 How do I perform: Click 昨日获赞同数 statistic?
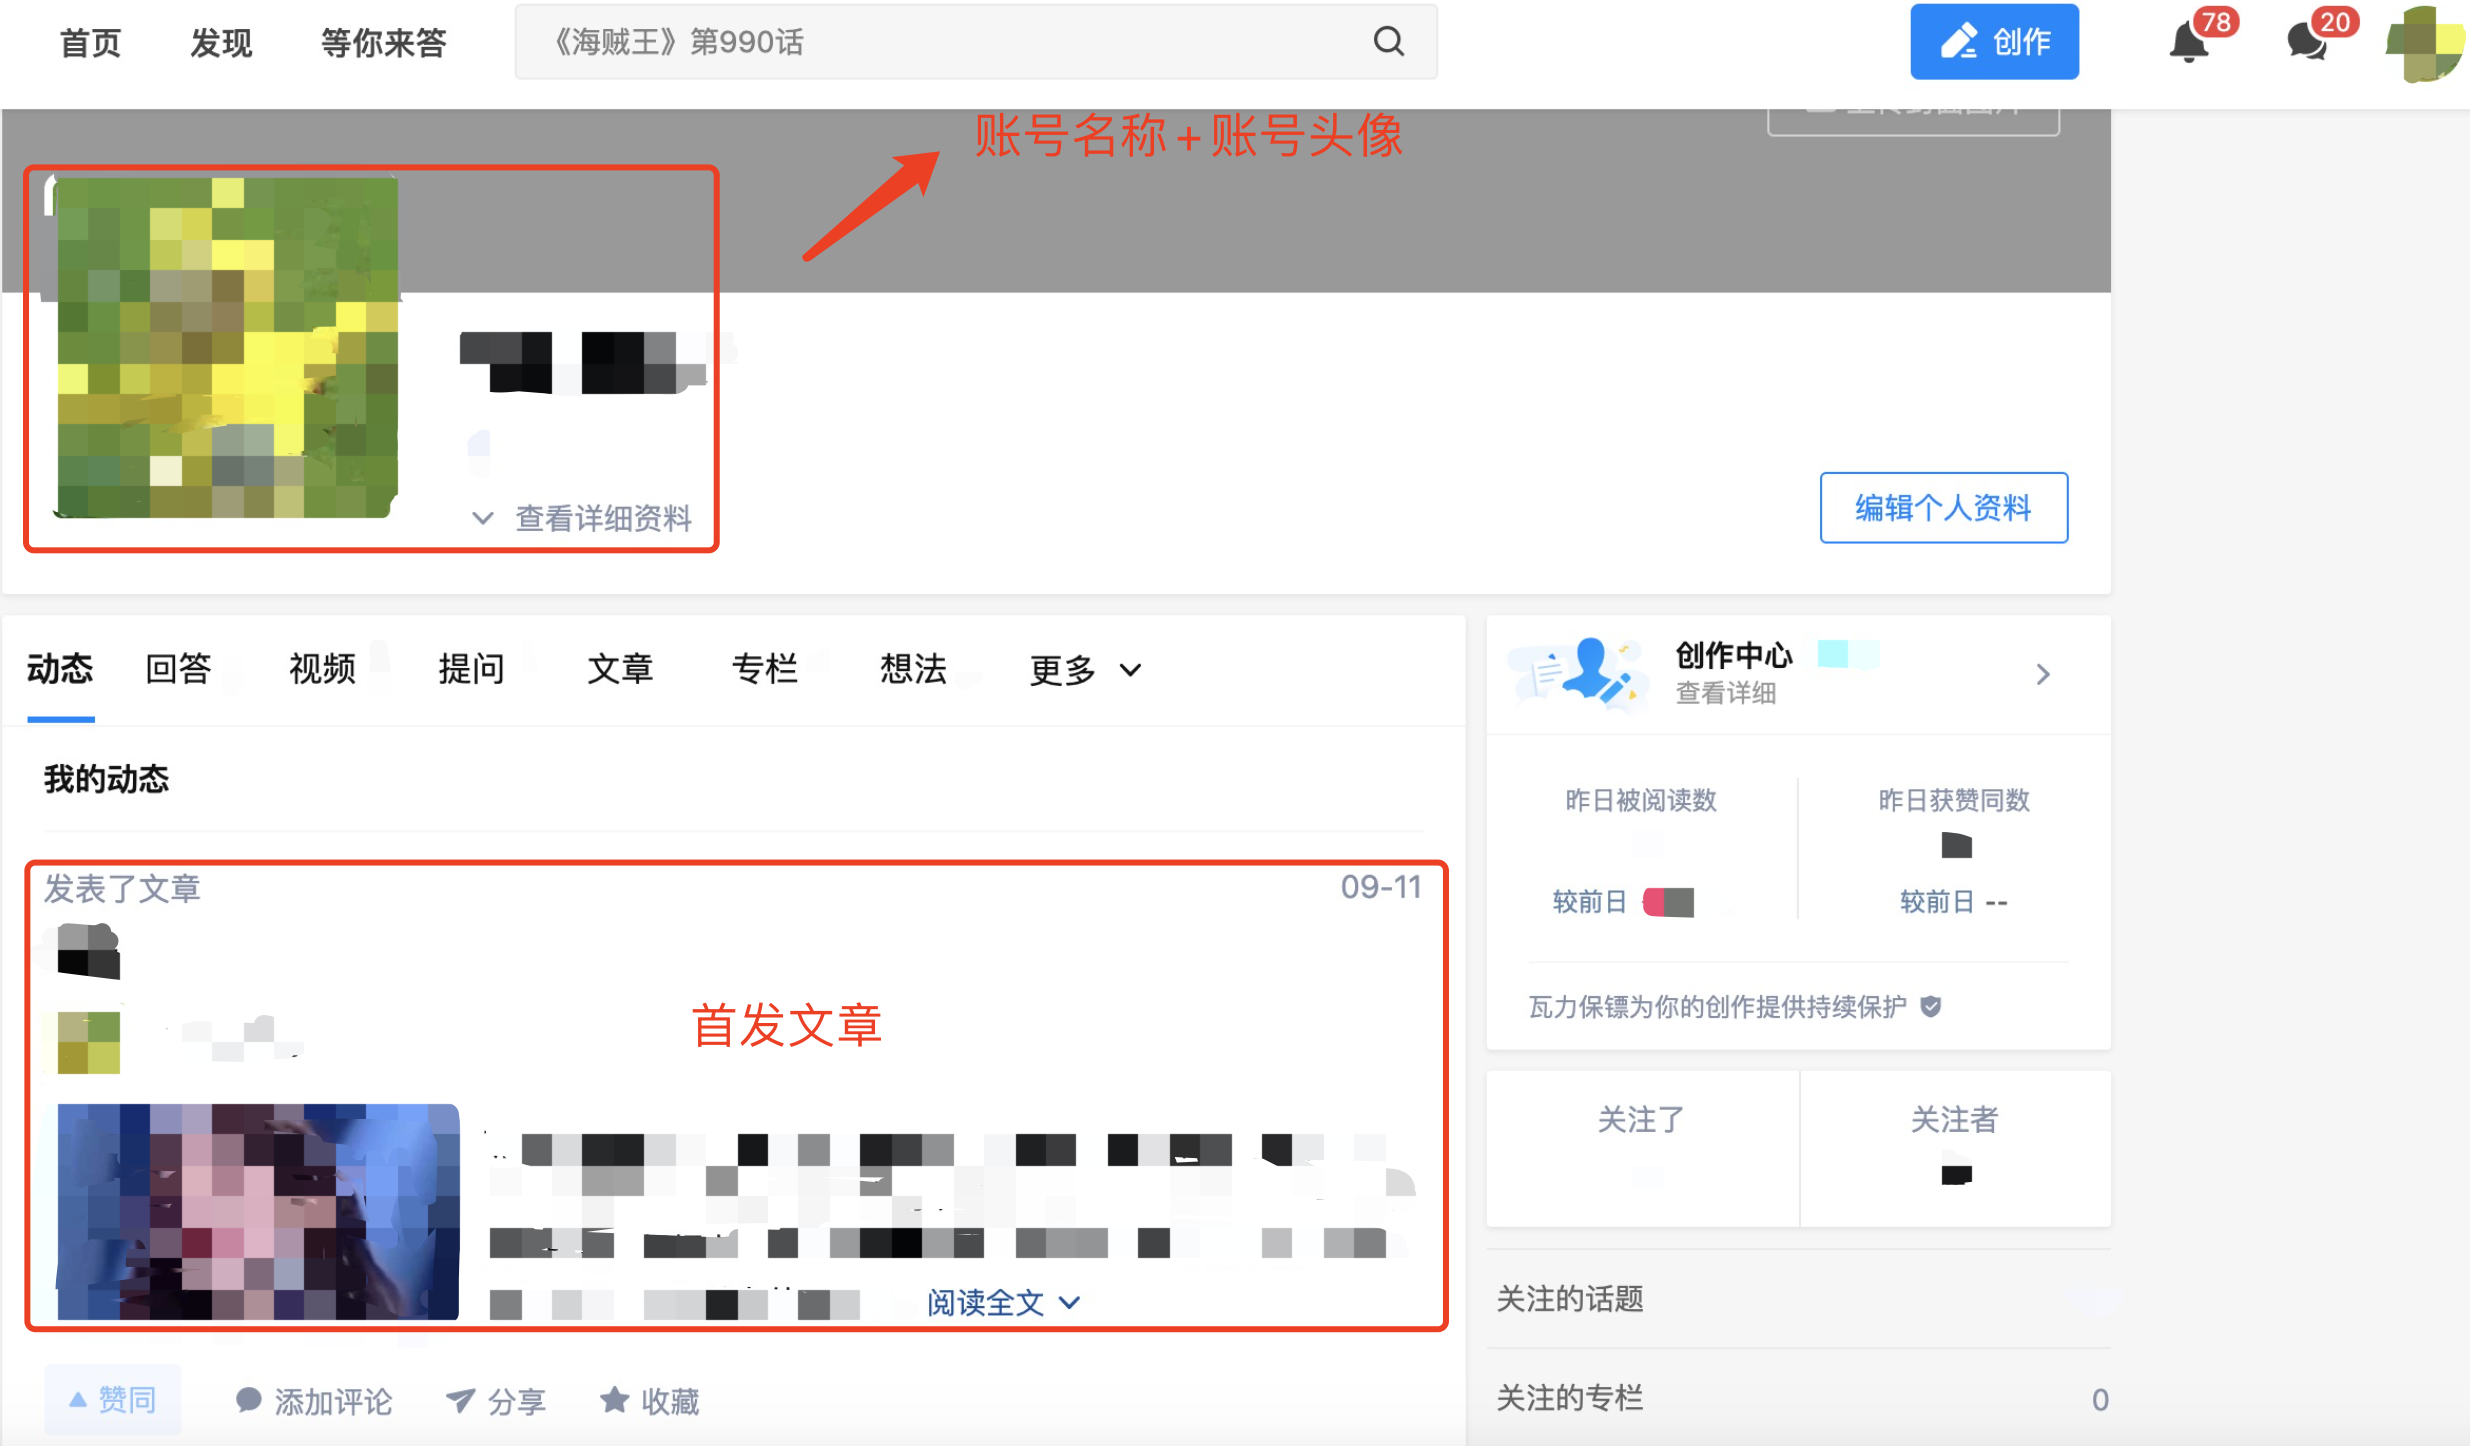1954,800
